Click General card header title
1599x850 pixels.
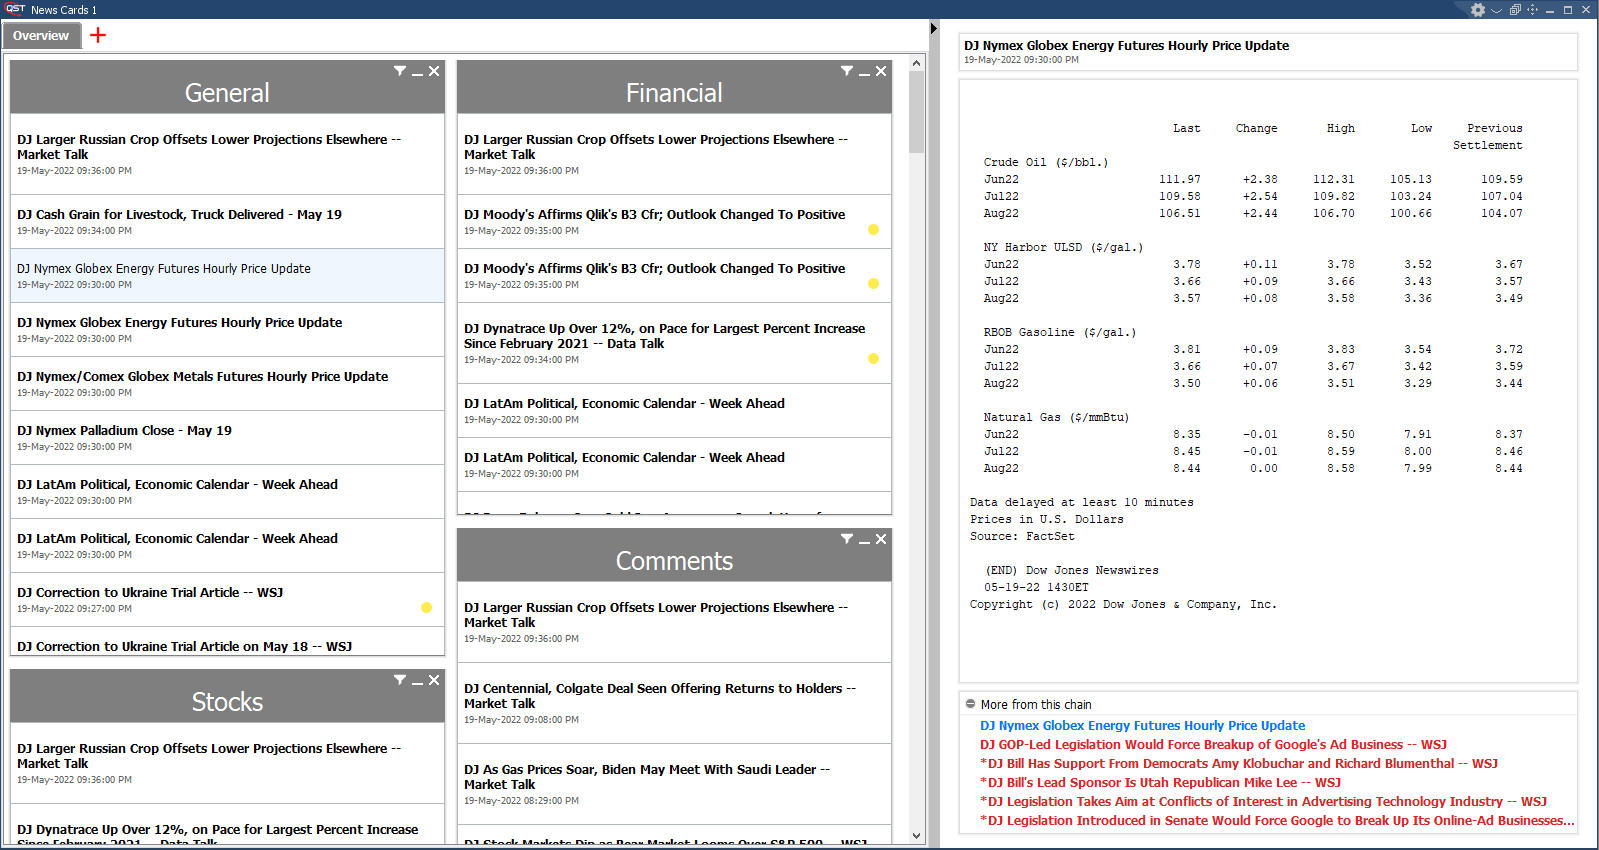pos(227,93)
